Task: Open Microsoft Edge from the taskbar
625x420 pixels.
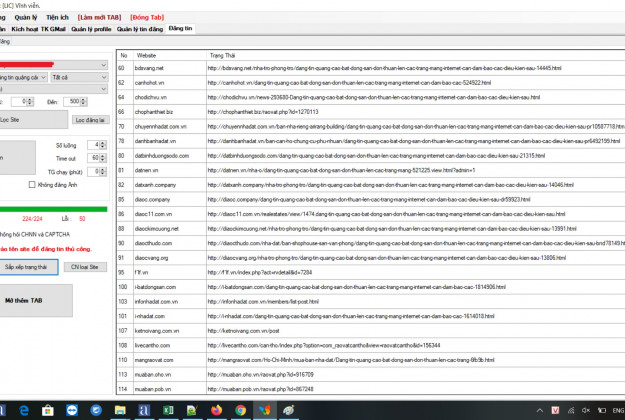Action: 24,410
